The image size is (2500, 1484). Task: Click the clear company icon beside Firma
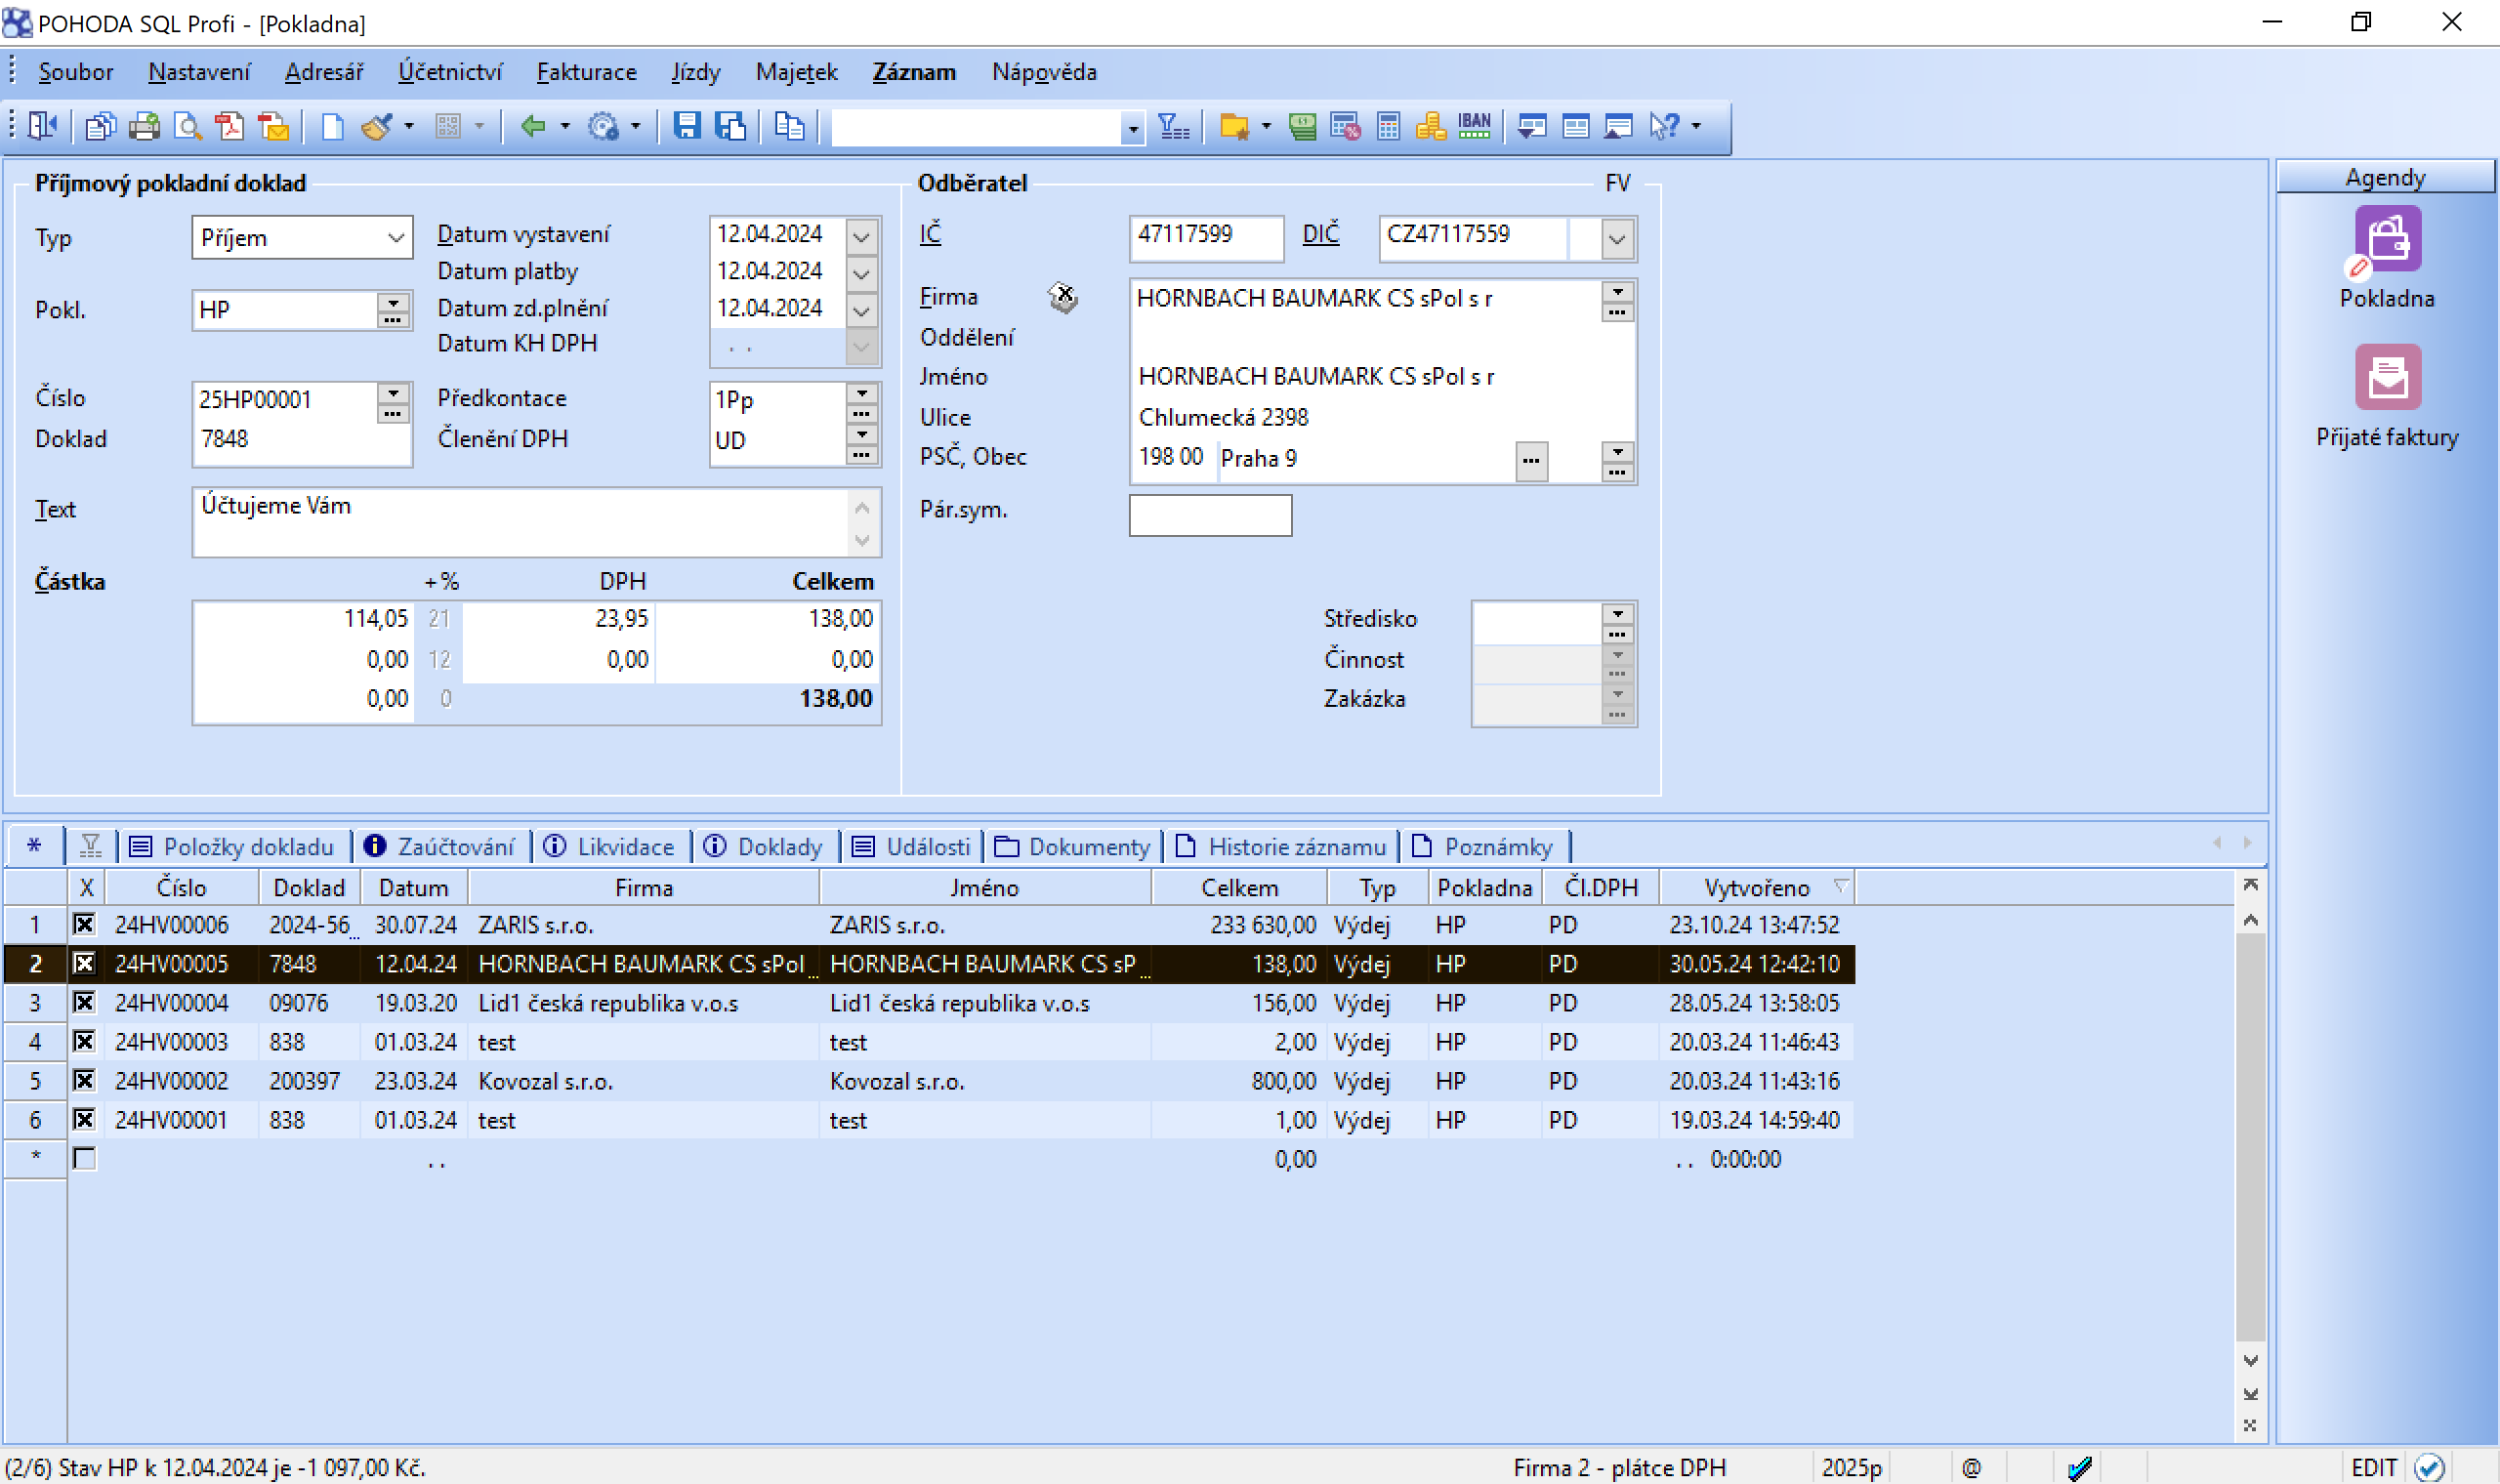(x=1063, y=297)
